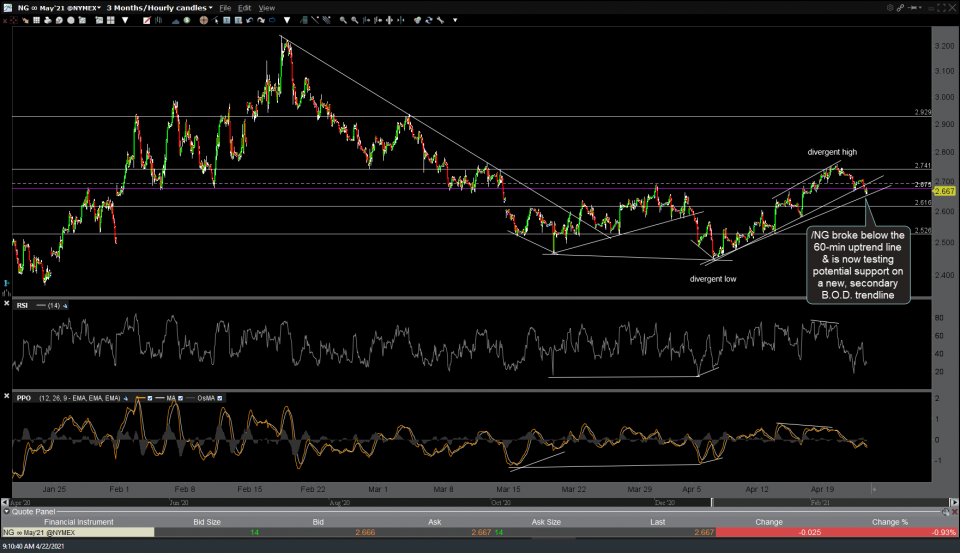Click the zoom in magnifier icon
Screen dimensions: 960x553
click(x=345, y=19)
